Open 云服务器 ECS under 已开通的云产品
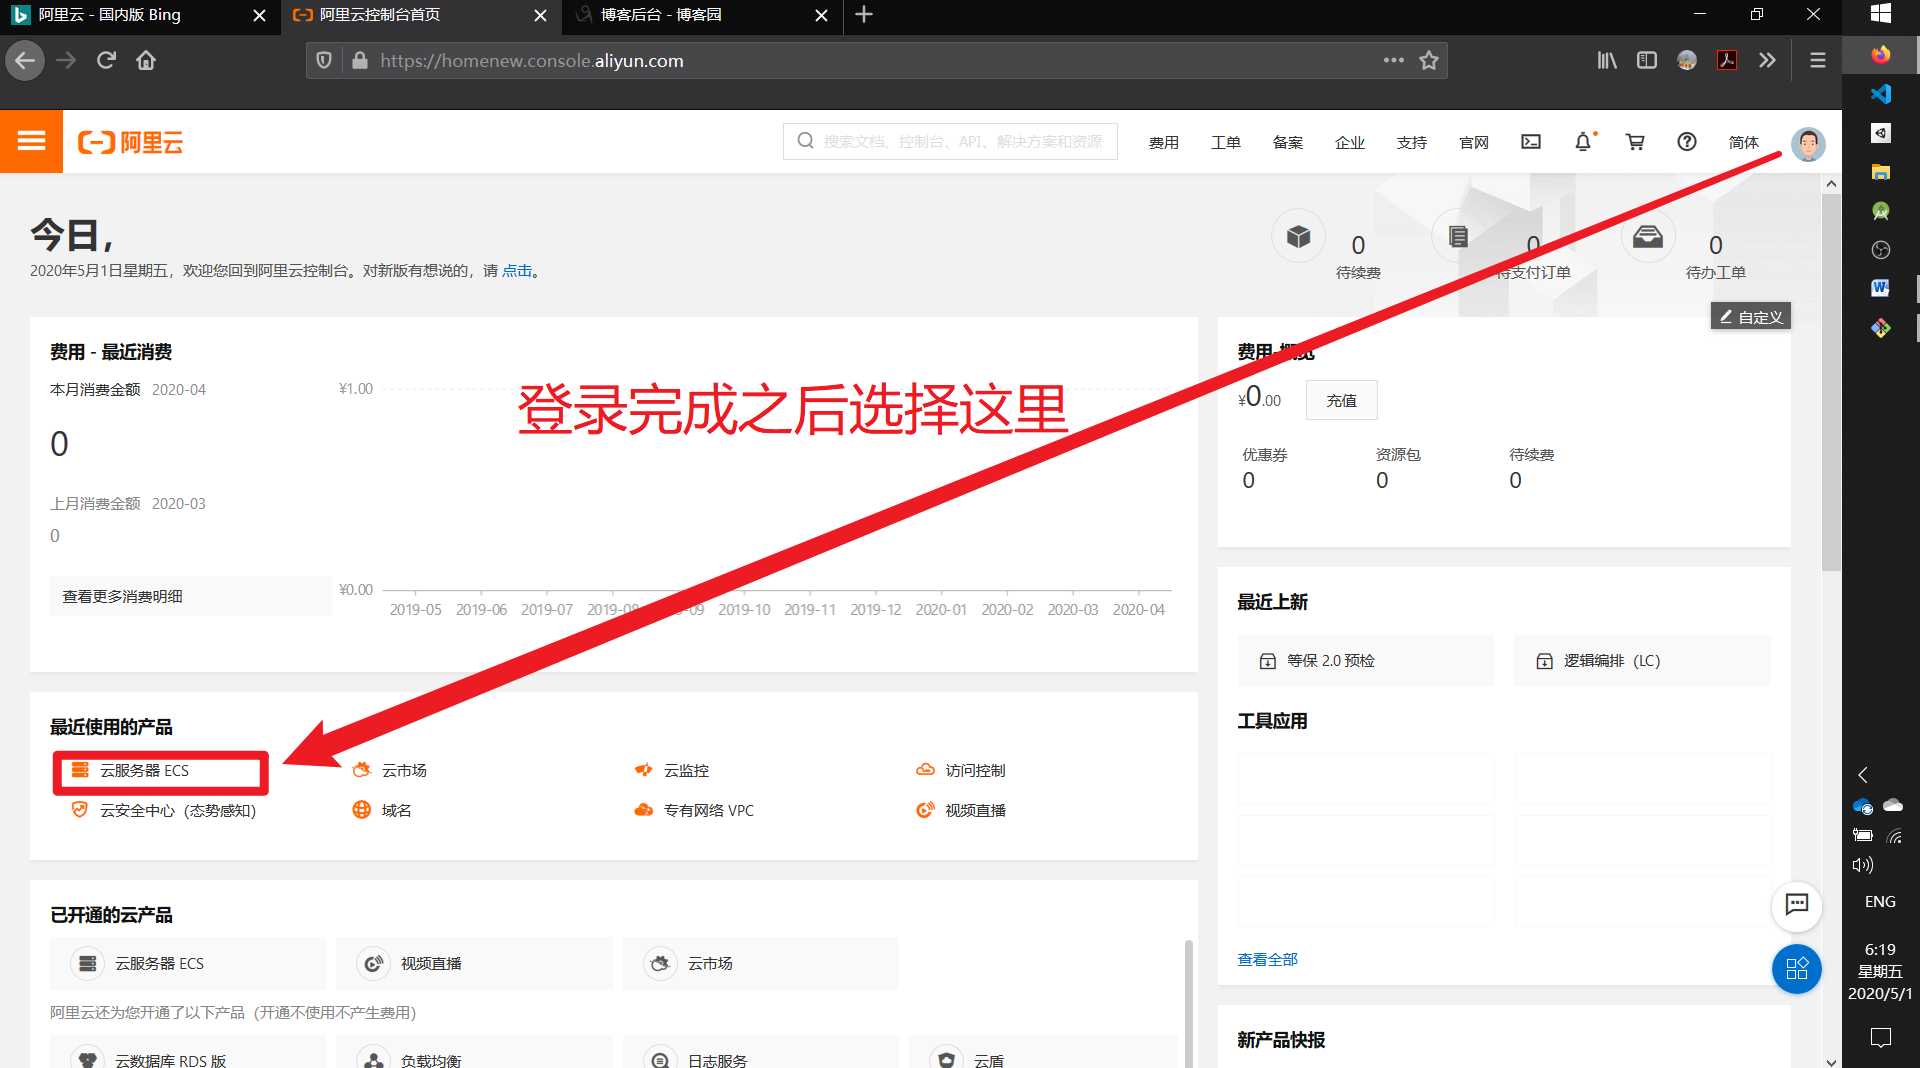Screen dimensions: 1920x1068 coord(188,963)
